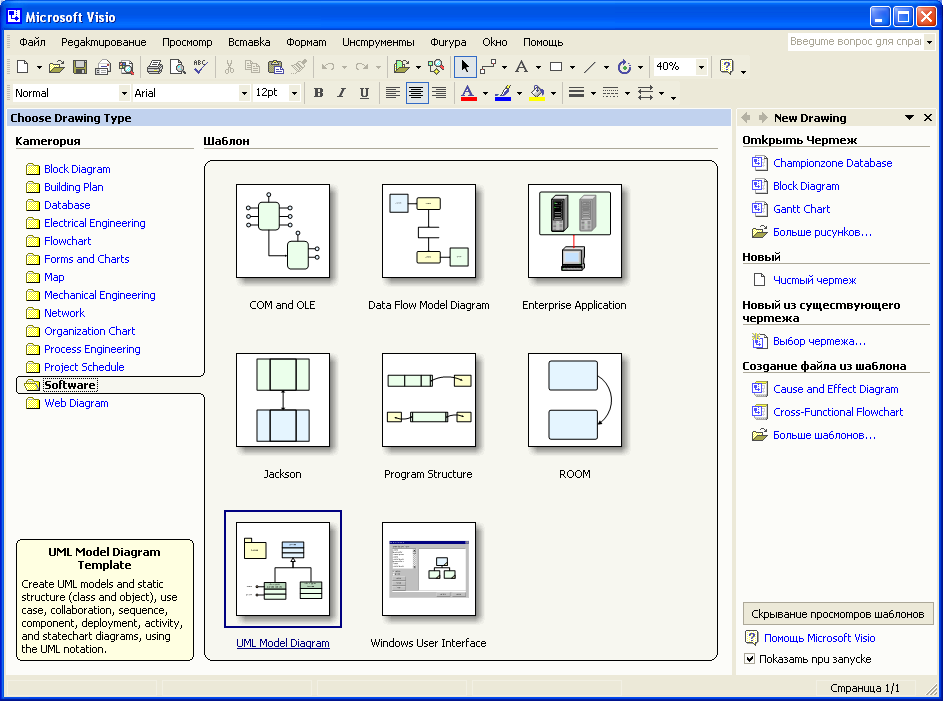943x701 pixels.
Task: Open the 12pt font size dropdown
Action: click(x=294, y=93)
